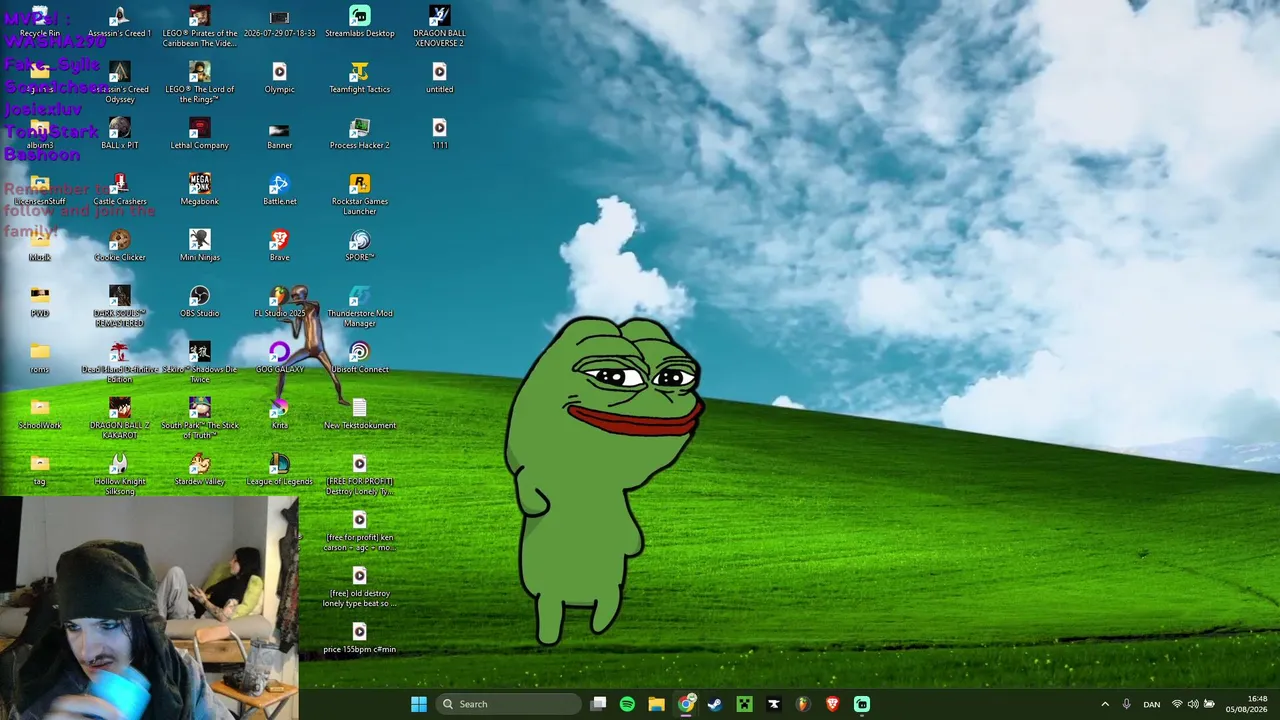The width and height of the screenshot is (1280, 720).
Task: Open Spotify from the taskbar
Action: [x=627, y=704]
